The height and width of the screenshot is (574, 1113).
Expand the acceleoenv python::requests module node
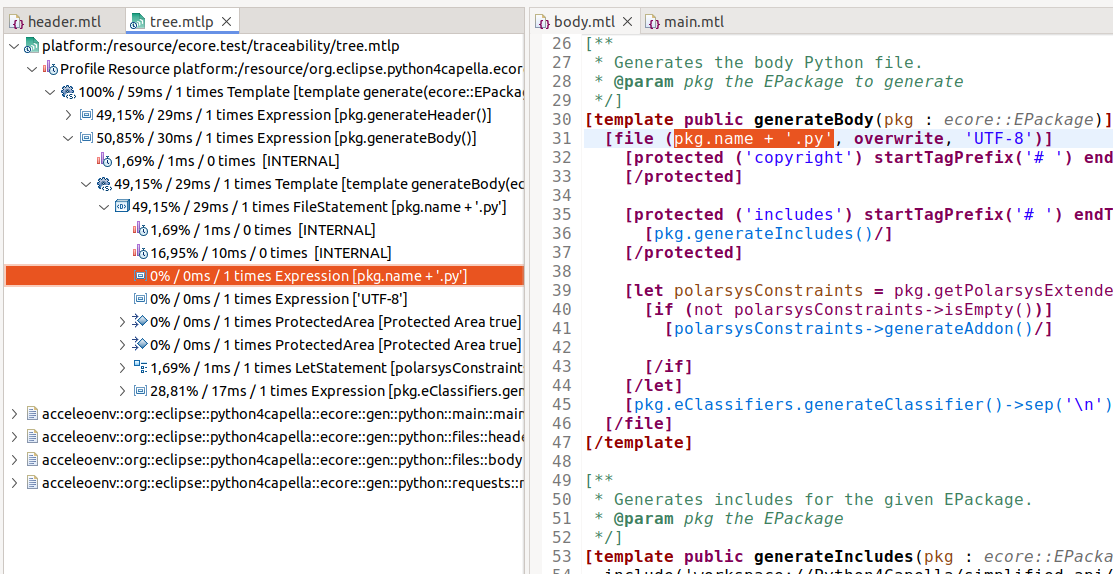point(14,482)
